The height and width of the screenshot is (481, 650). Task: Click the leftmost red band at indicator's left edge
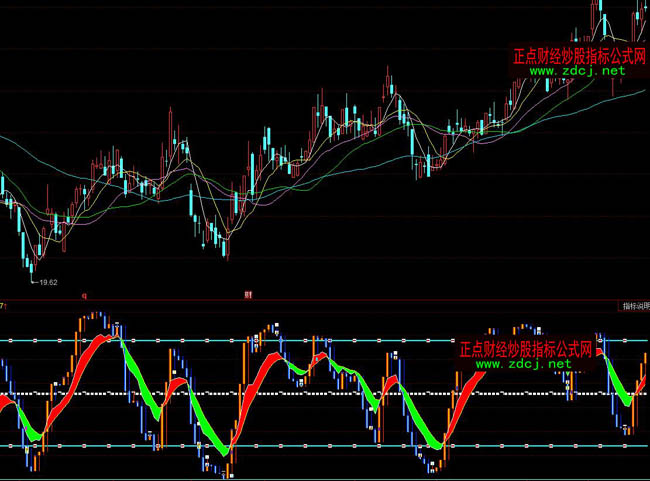(x=5, y=401)
